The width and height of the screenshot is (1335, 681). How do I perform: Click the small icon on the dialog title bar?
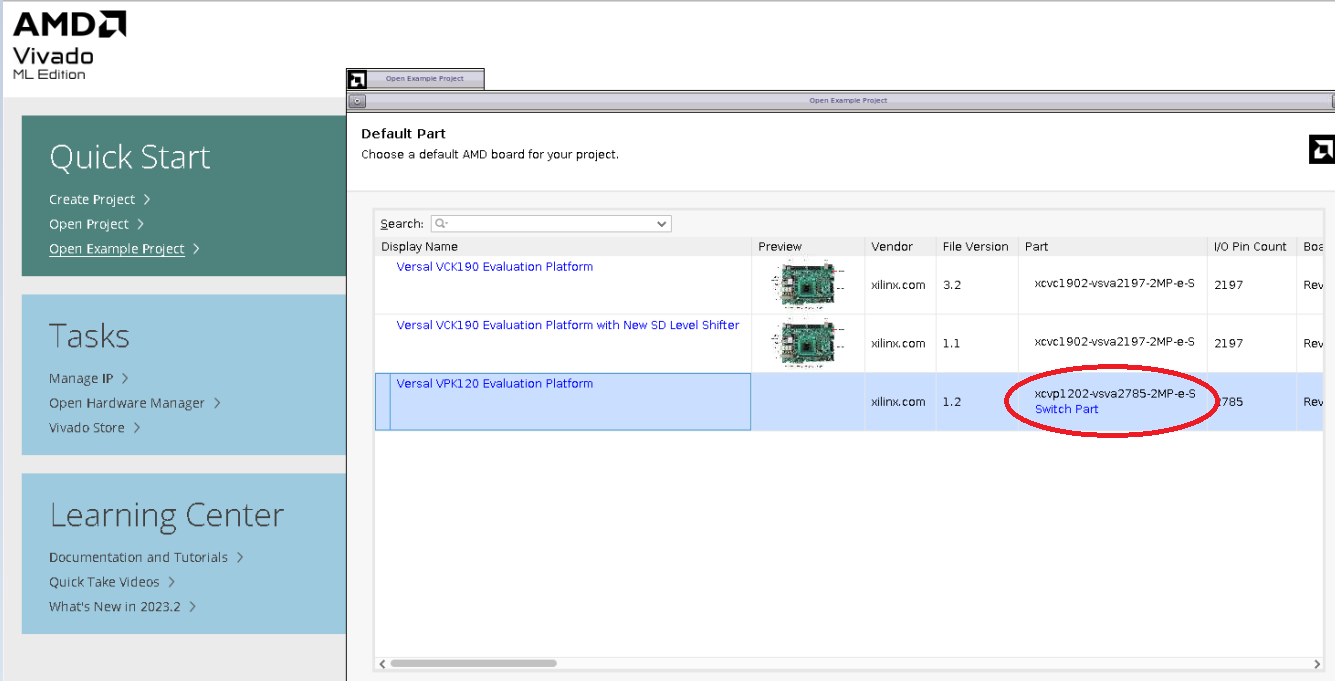click(x=357, y=100)
